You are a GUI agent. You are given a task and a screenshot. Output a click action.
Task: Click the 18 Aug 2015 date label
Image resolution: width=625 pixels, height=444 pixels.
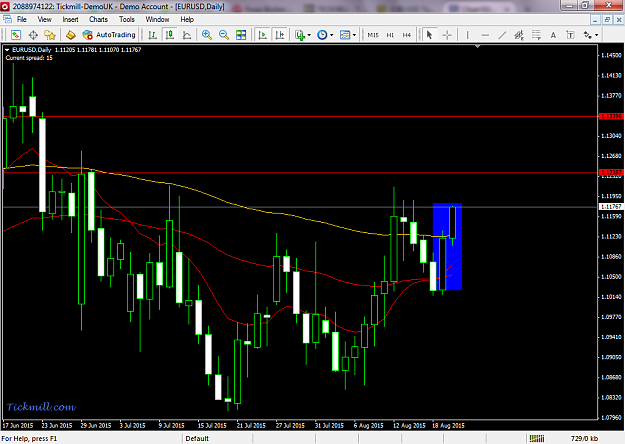(448, 425)
